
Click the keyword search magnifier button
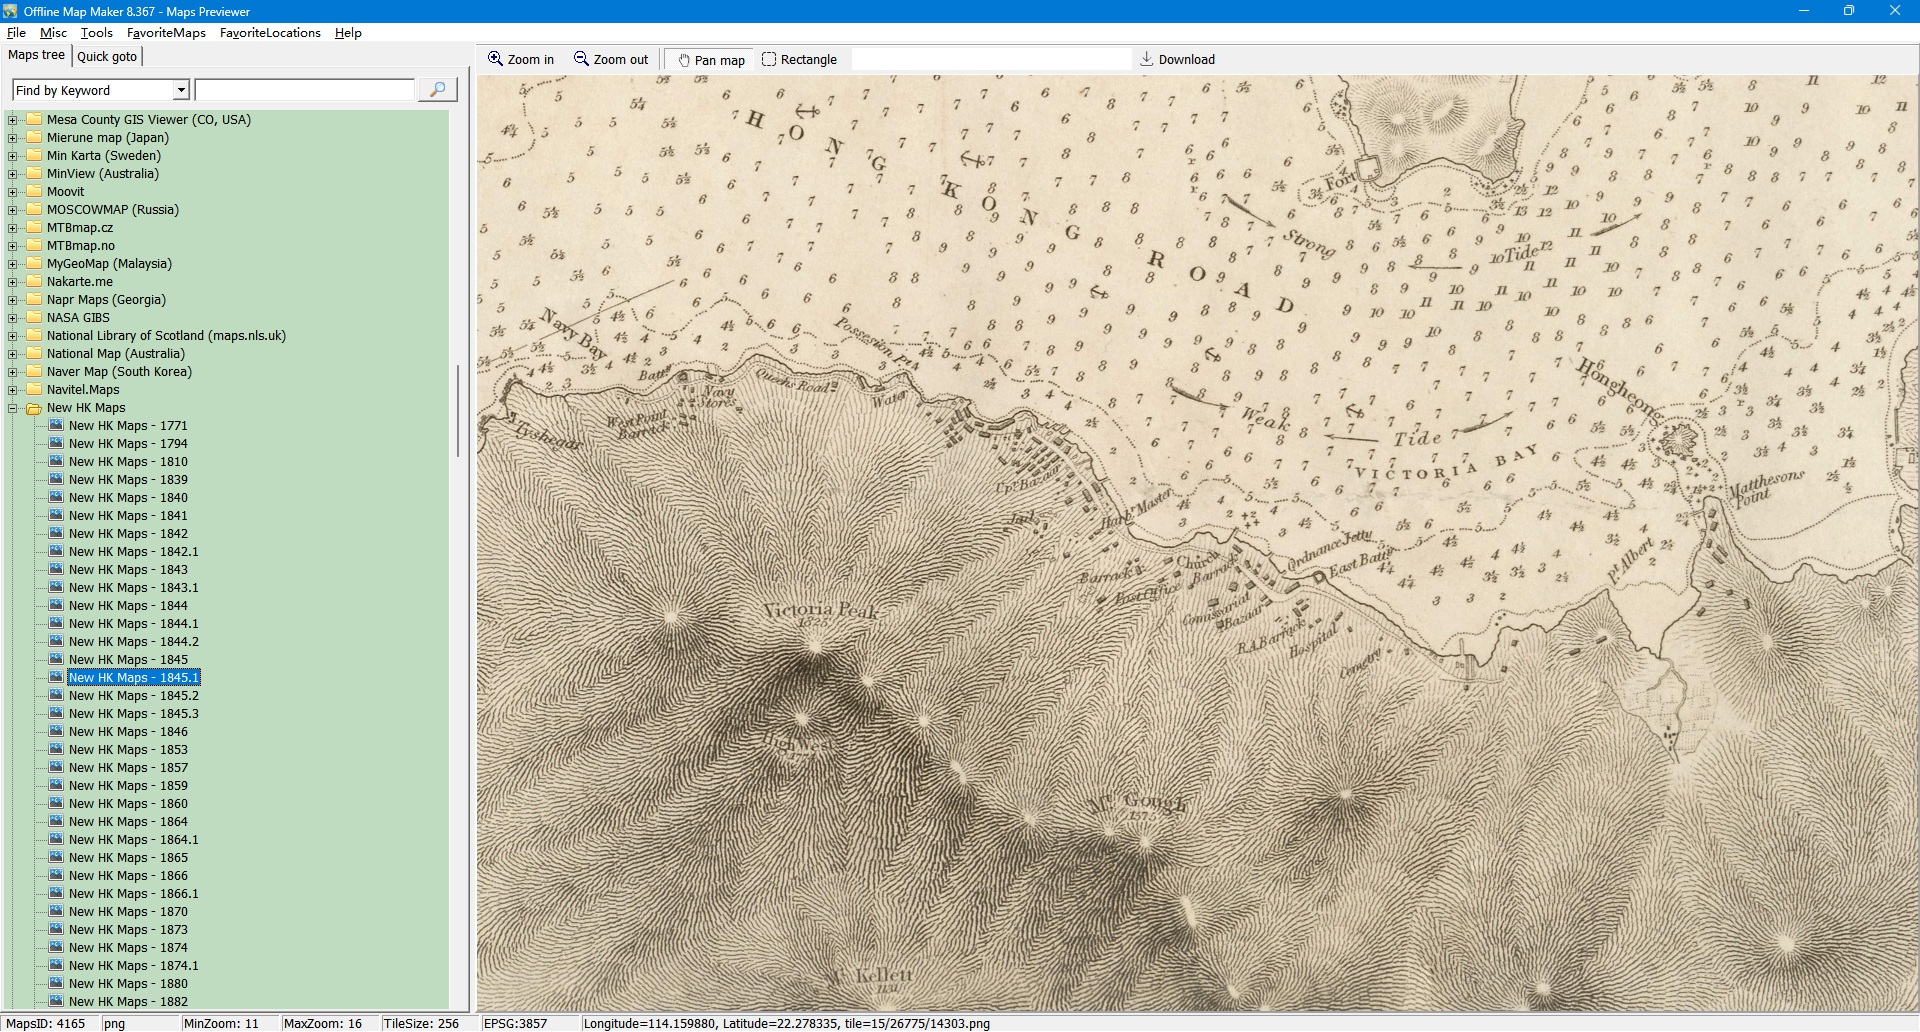click(x=437, y=90)
